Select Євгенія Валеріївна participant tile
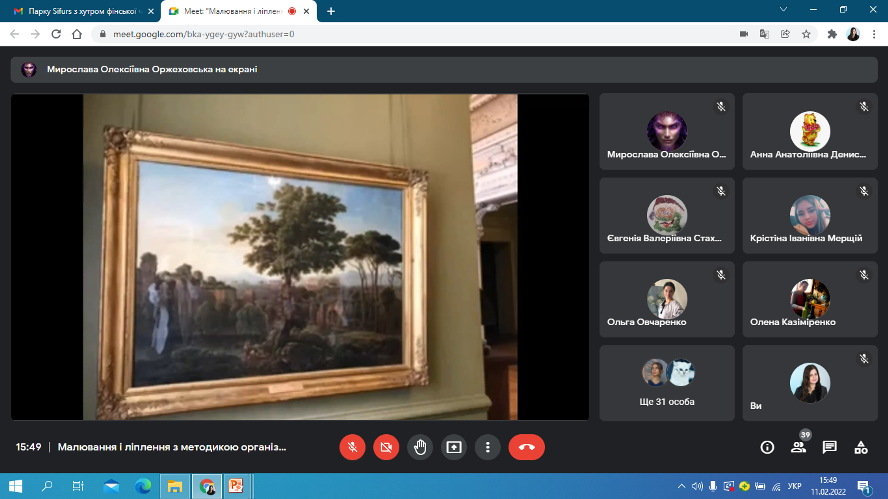This screenshot has width=888, height=499. click(667, 215)
